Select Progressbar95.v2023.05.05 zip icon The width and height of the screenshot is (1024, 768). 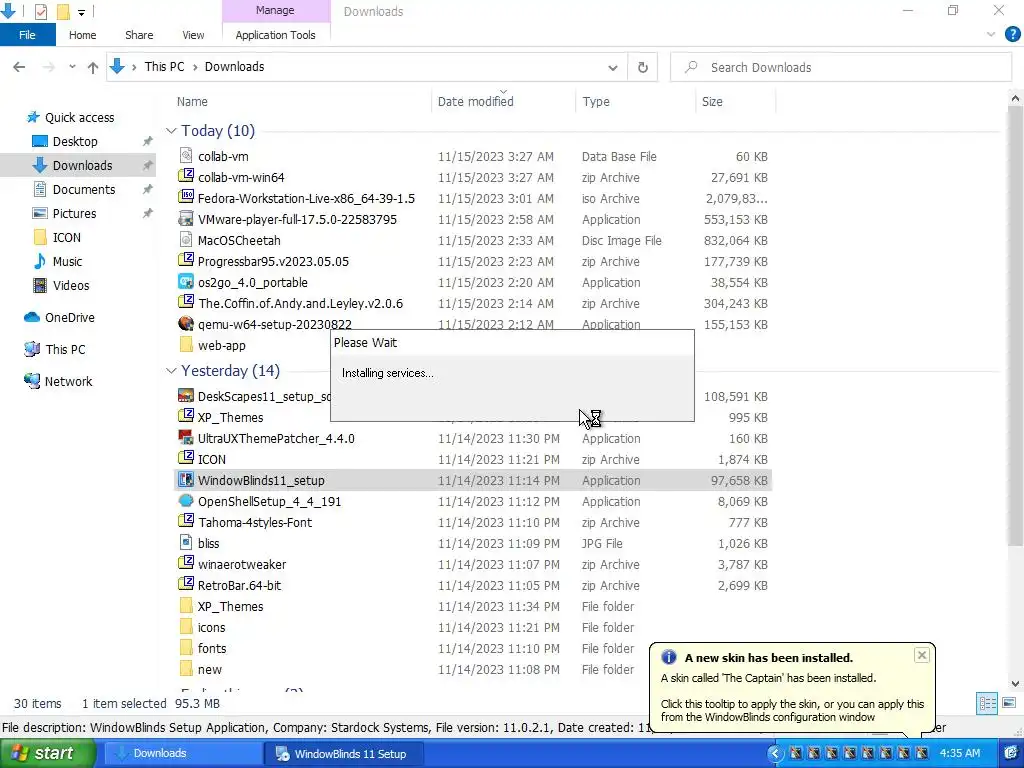pos(186,261)
